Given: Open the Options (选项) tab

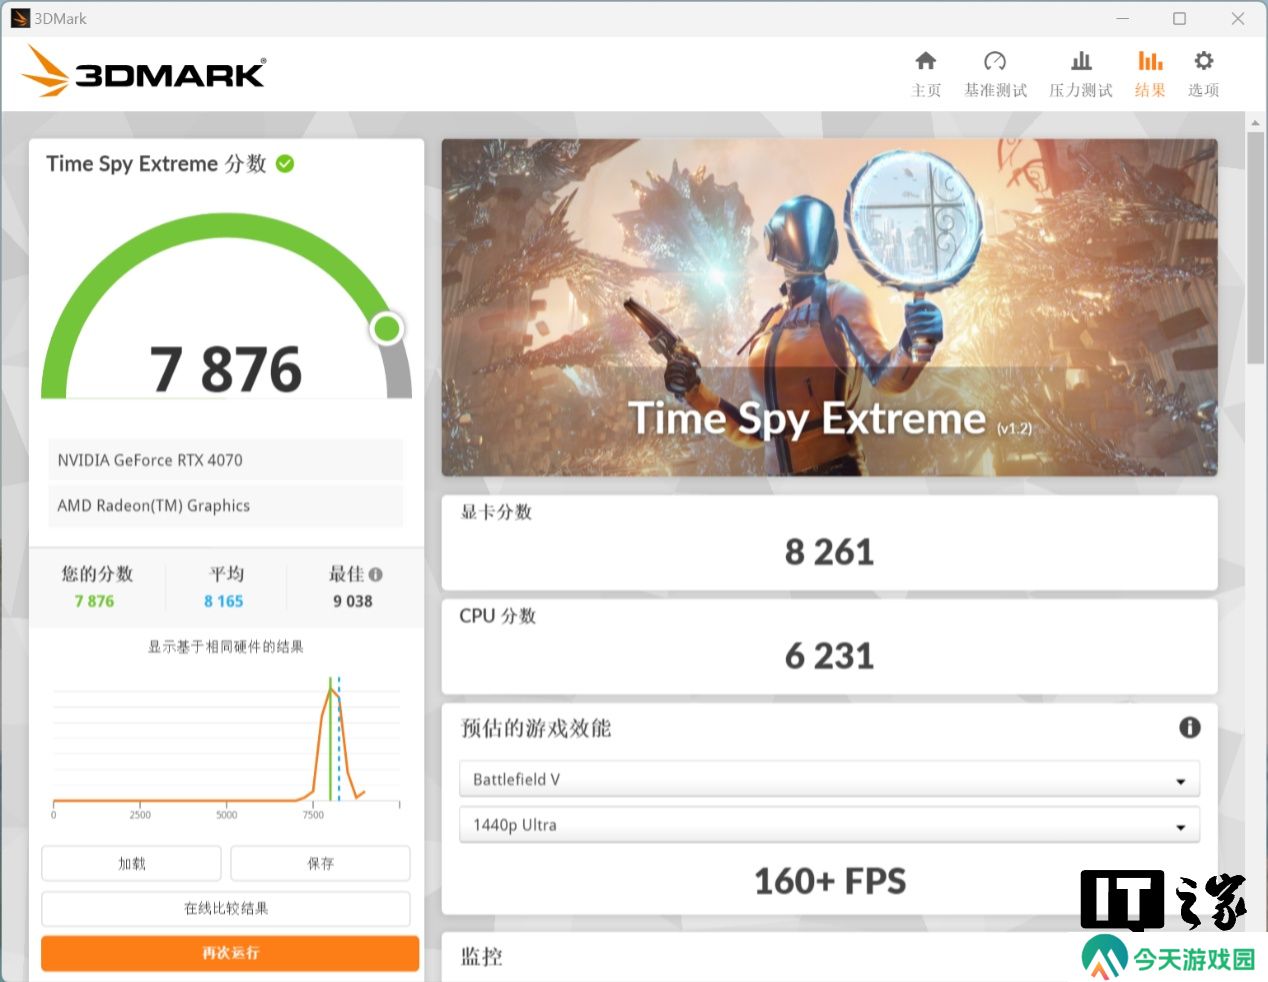Looking at the screenshot, I should [x=1203, y=75].
